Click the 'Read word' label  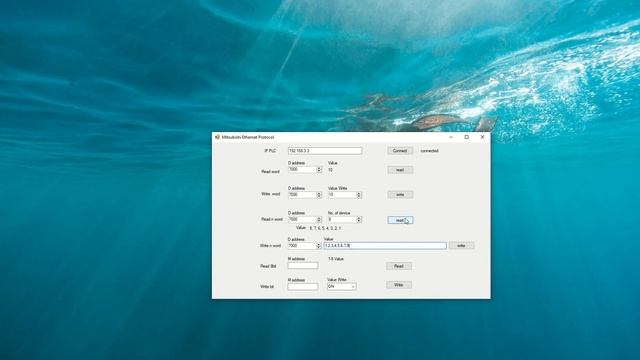270,171
